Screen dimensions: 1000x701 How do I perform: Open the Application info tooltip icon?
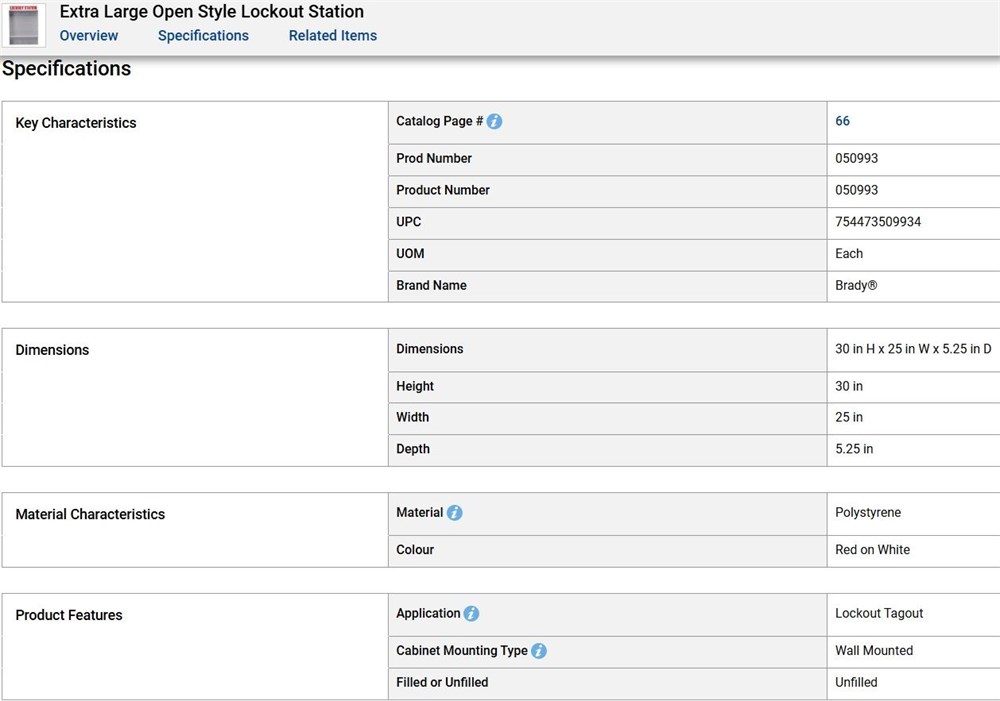coord(471,614)
